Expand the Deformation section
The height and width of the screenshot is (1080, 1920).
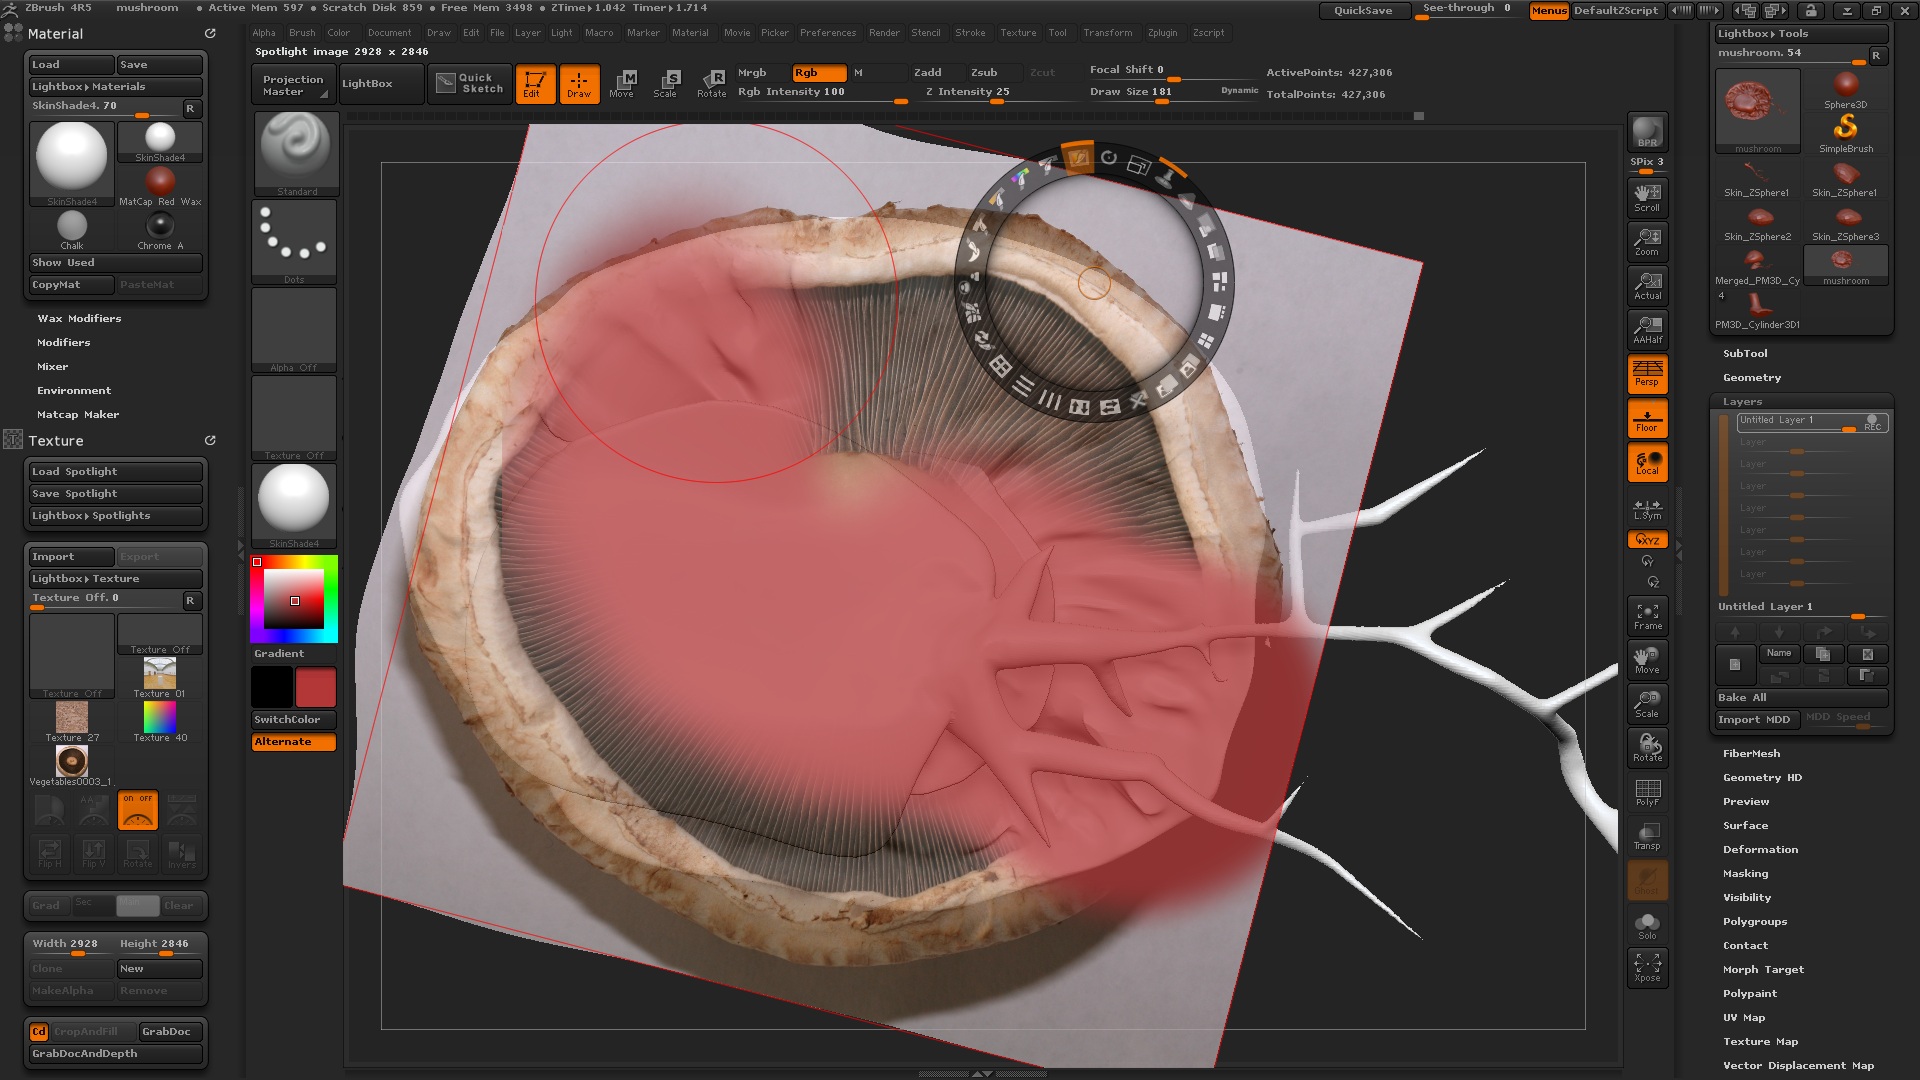(1760, 850)
